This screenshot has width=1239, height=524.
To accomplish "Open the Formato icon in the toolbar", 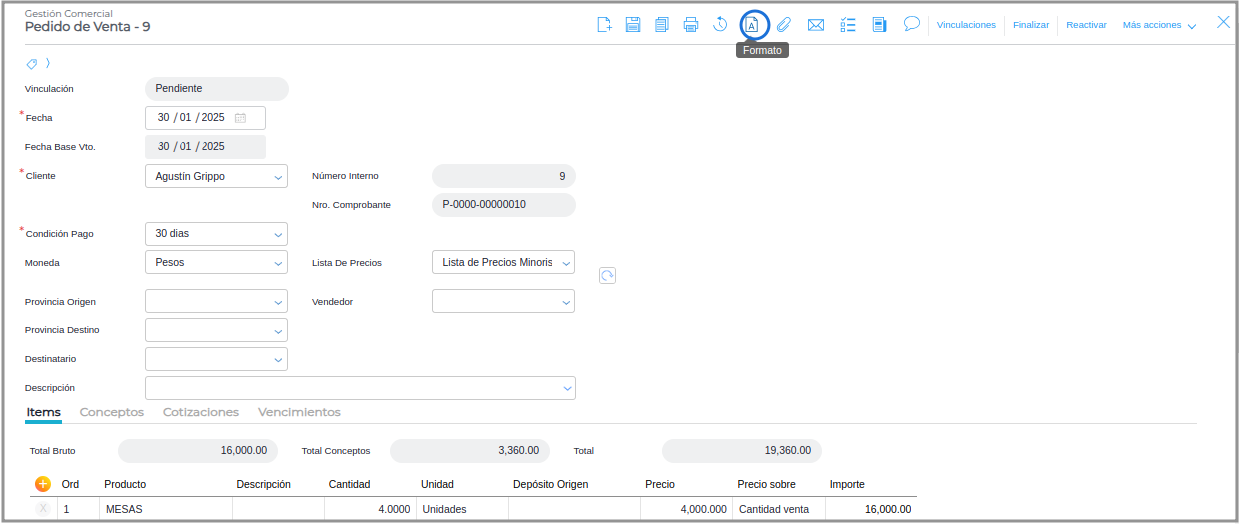I will coord(752,25).
